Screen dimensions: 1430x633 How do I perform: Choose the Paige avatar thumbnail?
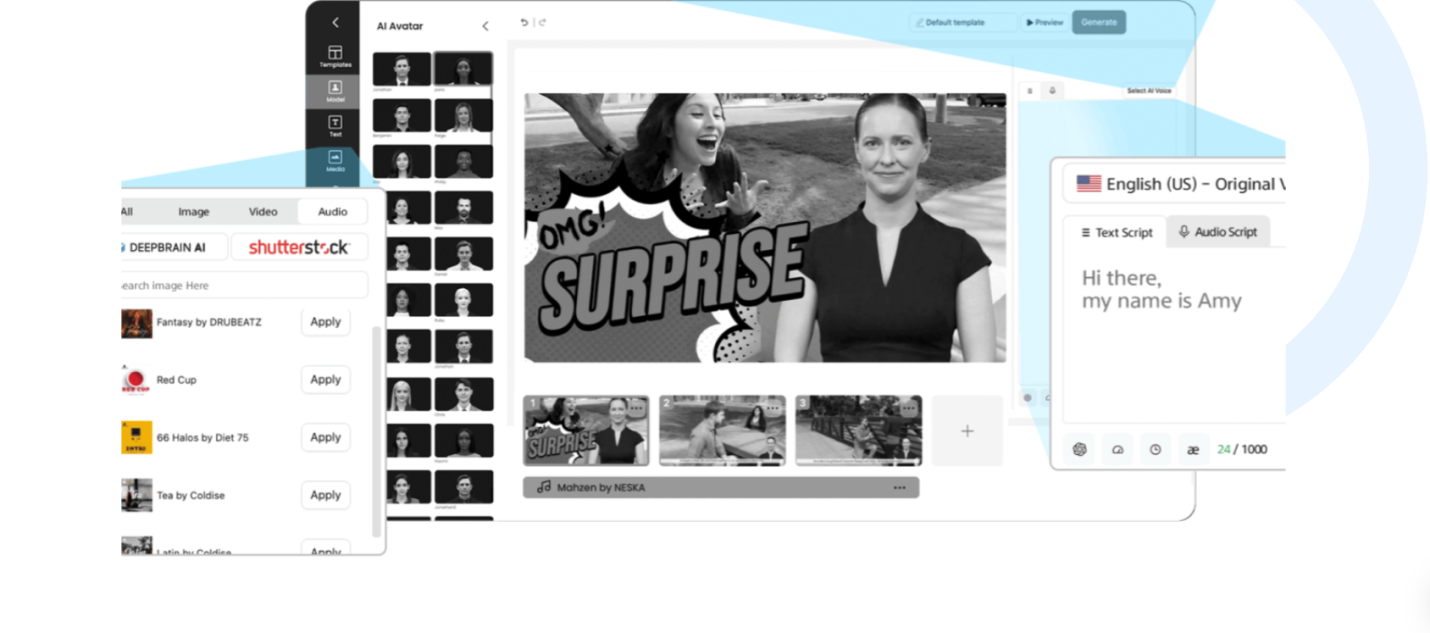(463, 116)
